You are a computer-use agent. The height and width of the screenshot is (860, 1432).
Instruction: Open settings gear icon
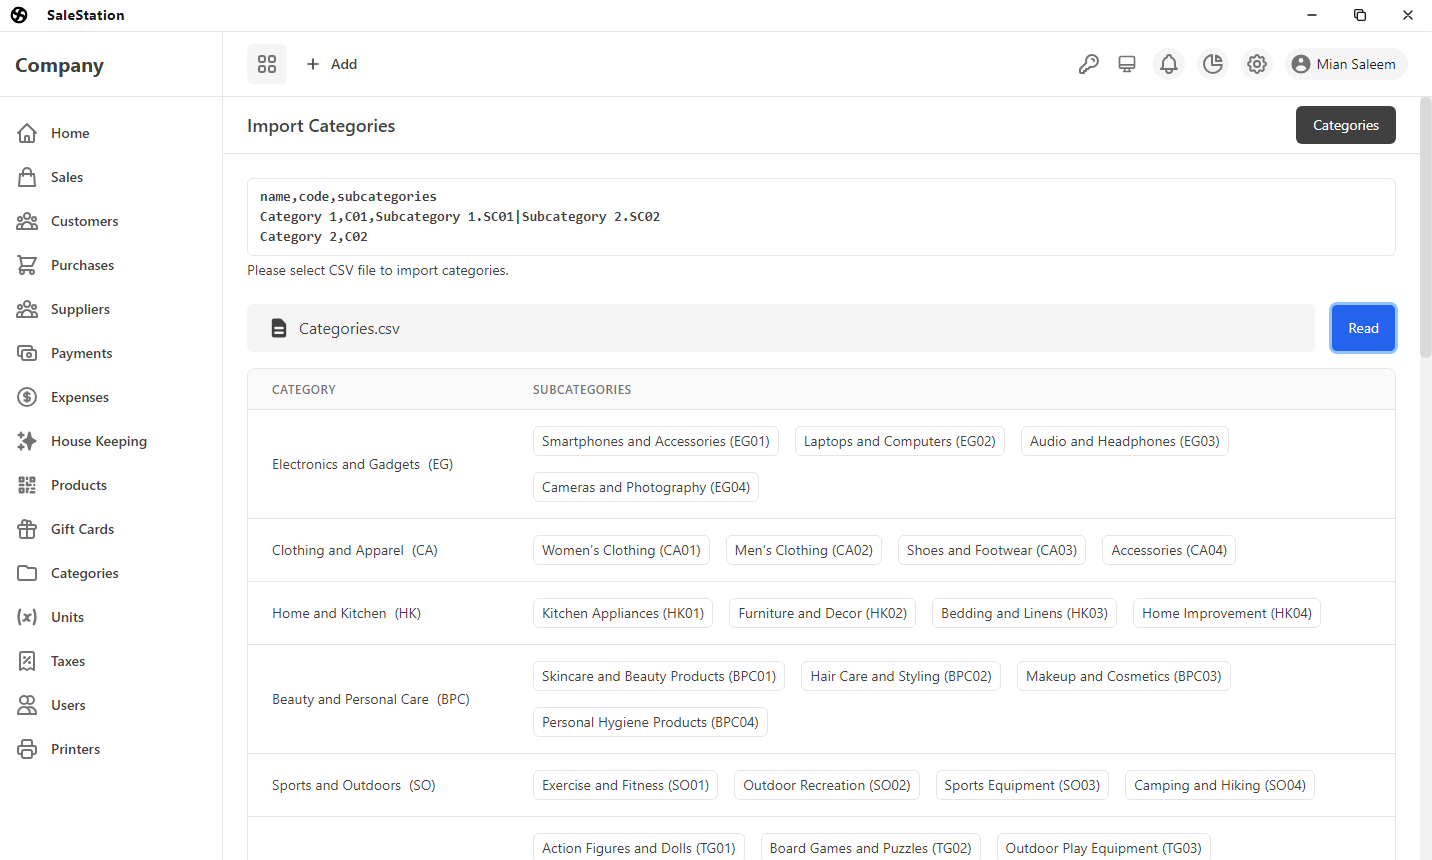(x=1257, y=64)
